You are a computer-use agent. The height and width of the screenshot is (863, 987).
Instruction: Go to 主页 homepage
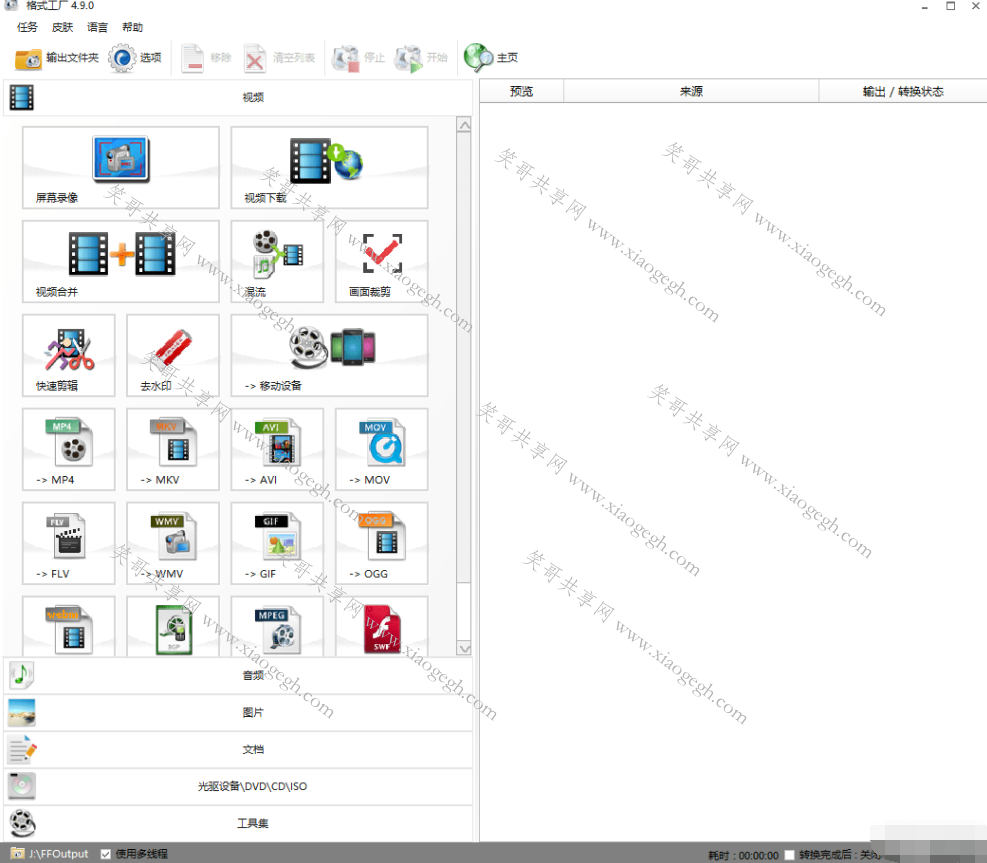491,58
